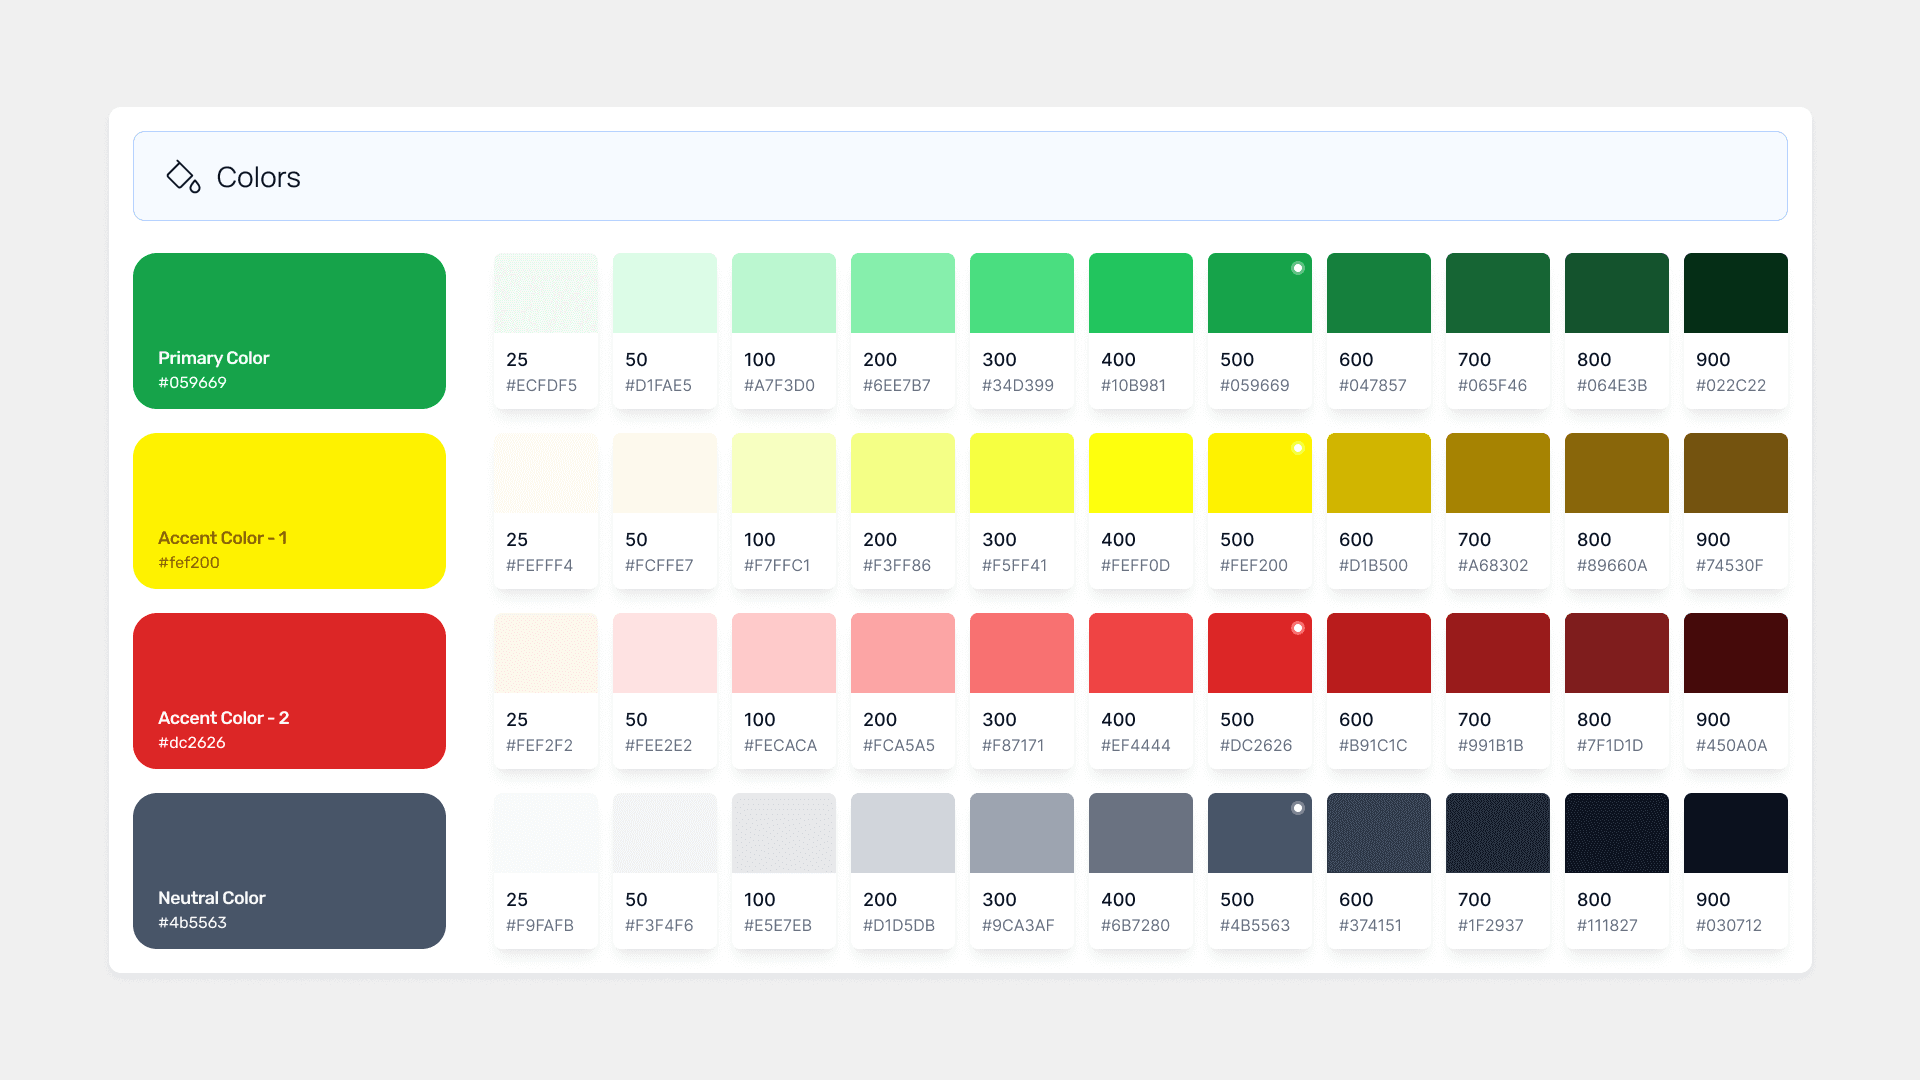Select the dot on red 500 swatch
This screenshot has width=1920, height=1080.
pyautogui.click(x=1297, y=628)
